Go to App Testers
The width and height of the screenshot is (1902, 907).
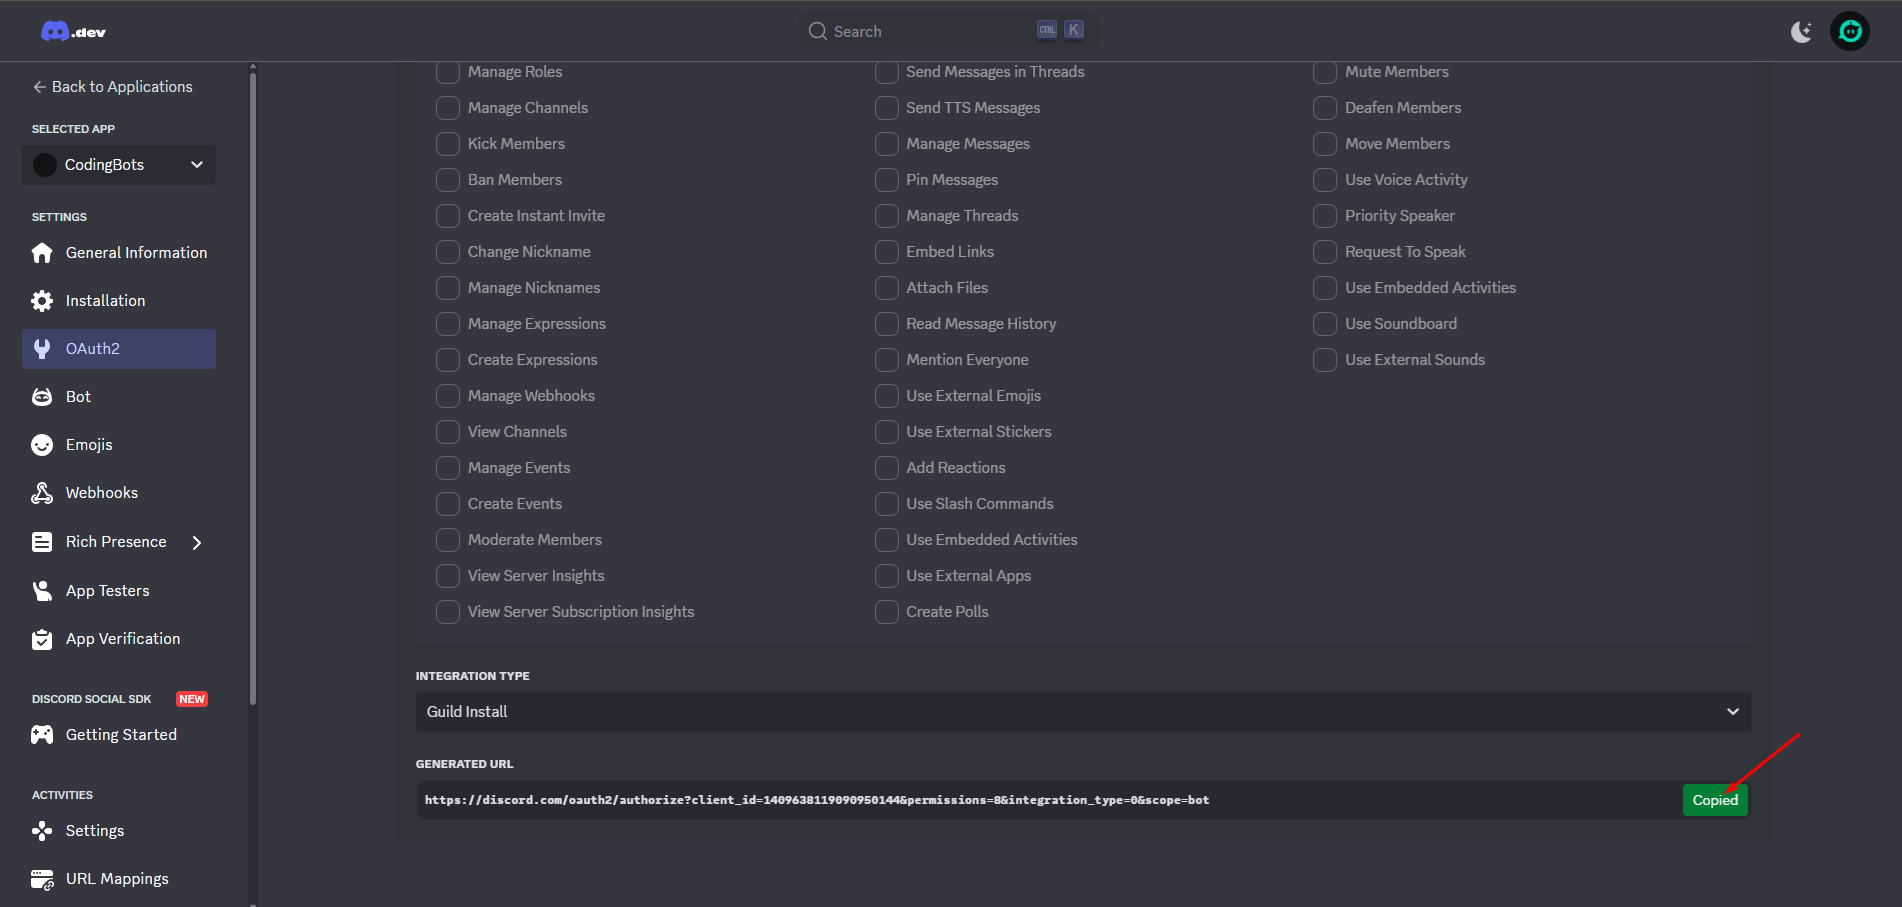119,591
